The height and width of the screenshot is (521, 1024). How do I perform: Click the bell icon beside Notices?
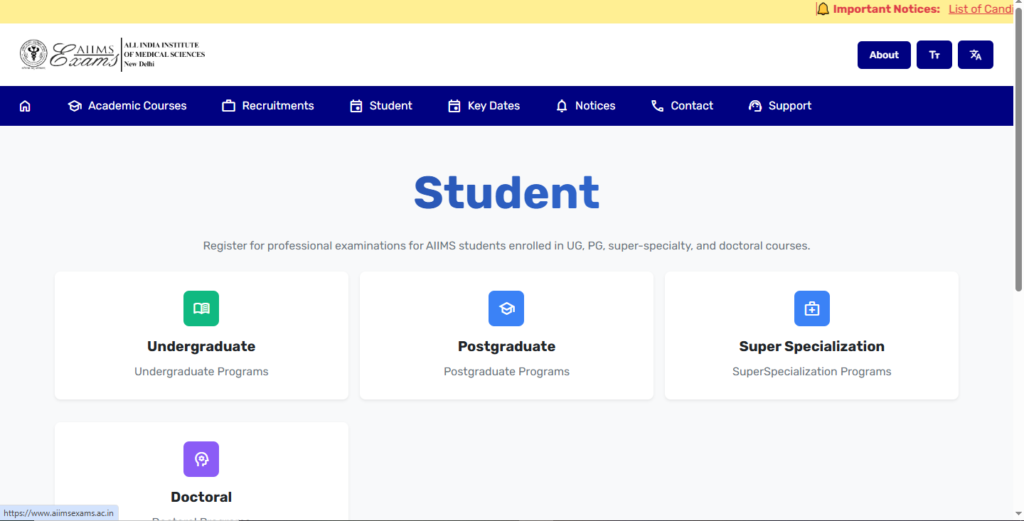[x=562, y=106]
